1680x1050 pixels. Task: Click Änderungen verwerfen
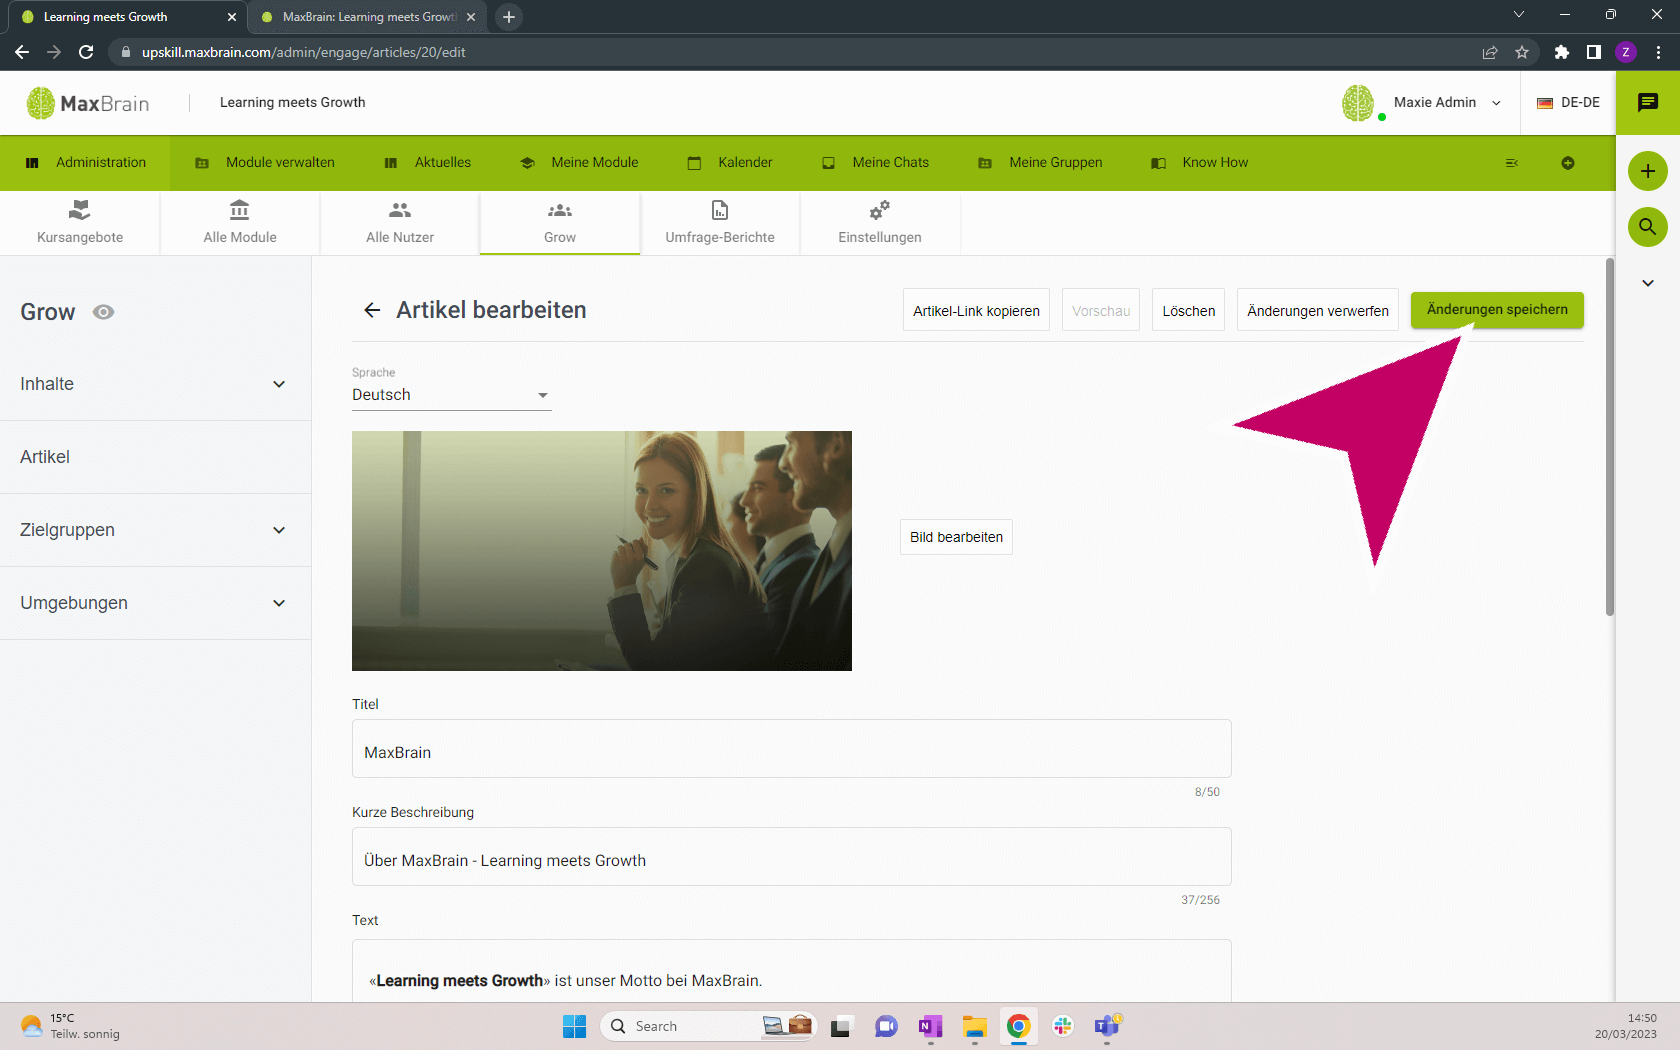coord(1318,310)
